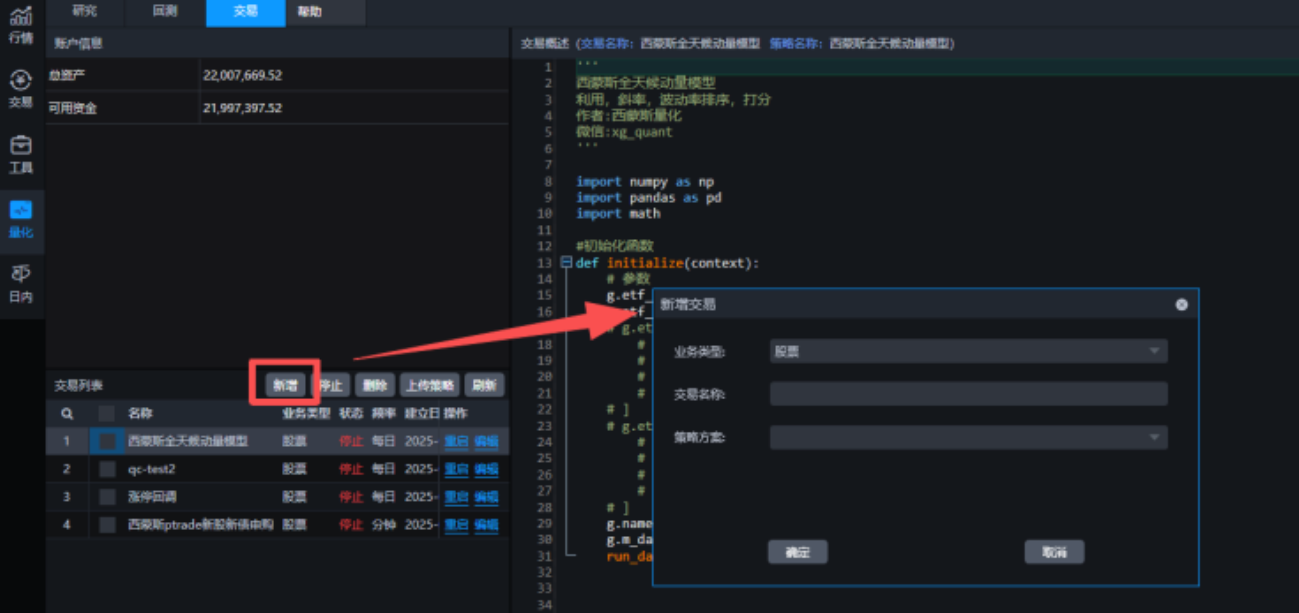This screenshot has height=613, width=1299.
Task: Open the 策略方案 dropdown
Action: (x=968, y=437)
